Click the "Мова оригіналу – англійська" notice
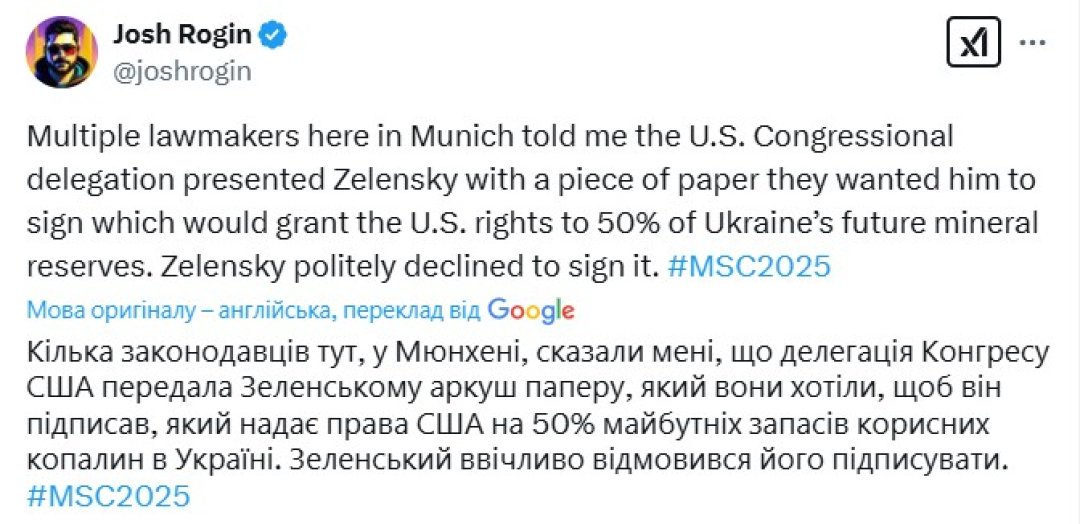This screenshot has width=1088, height=524. click(x=176, y=311)
